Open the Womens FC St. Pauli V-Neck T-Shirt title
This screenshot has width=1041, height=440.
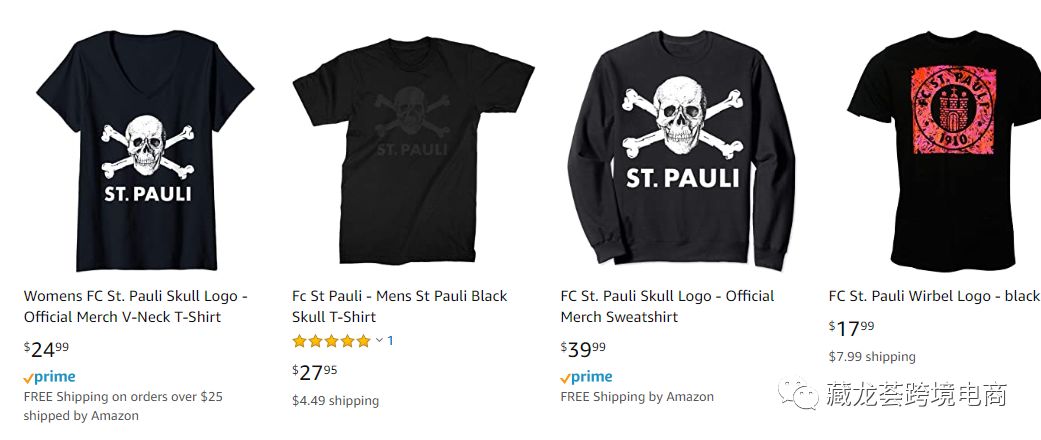(135, 306)
